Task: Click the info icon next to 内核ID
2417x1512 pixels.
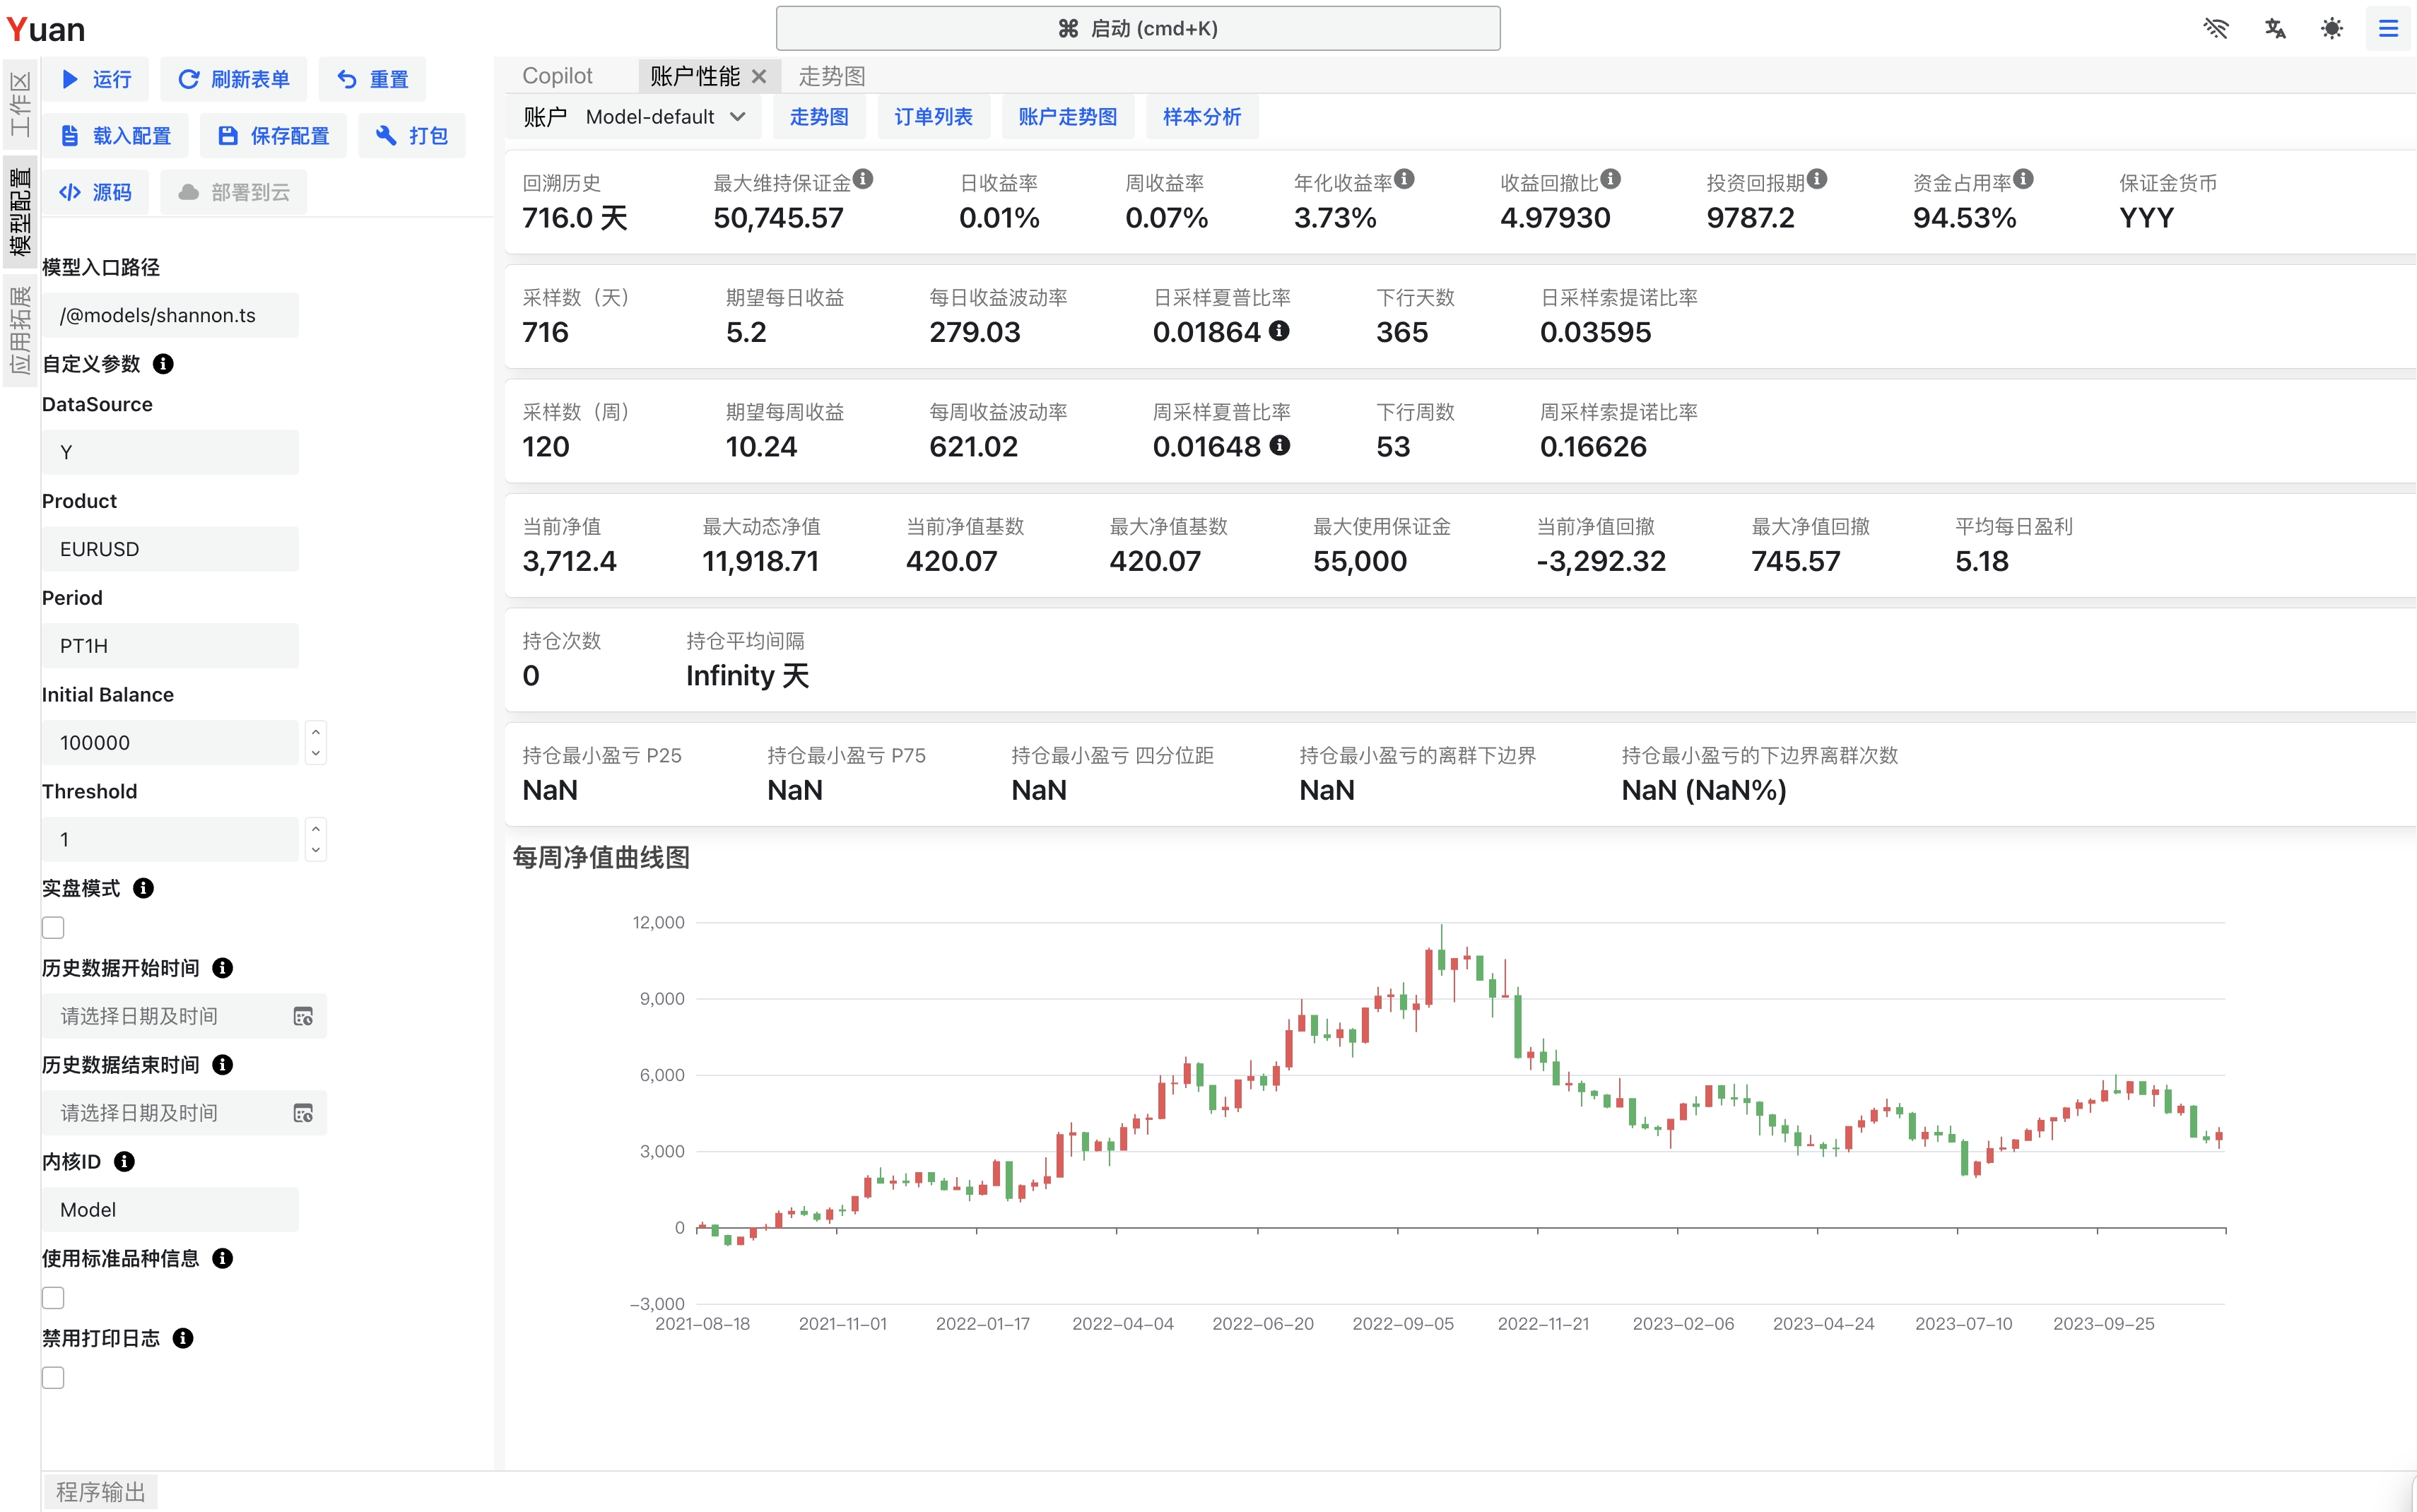Action: [x=124, y=1162]
